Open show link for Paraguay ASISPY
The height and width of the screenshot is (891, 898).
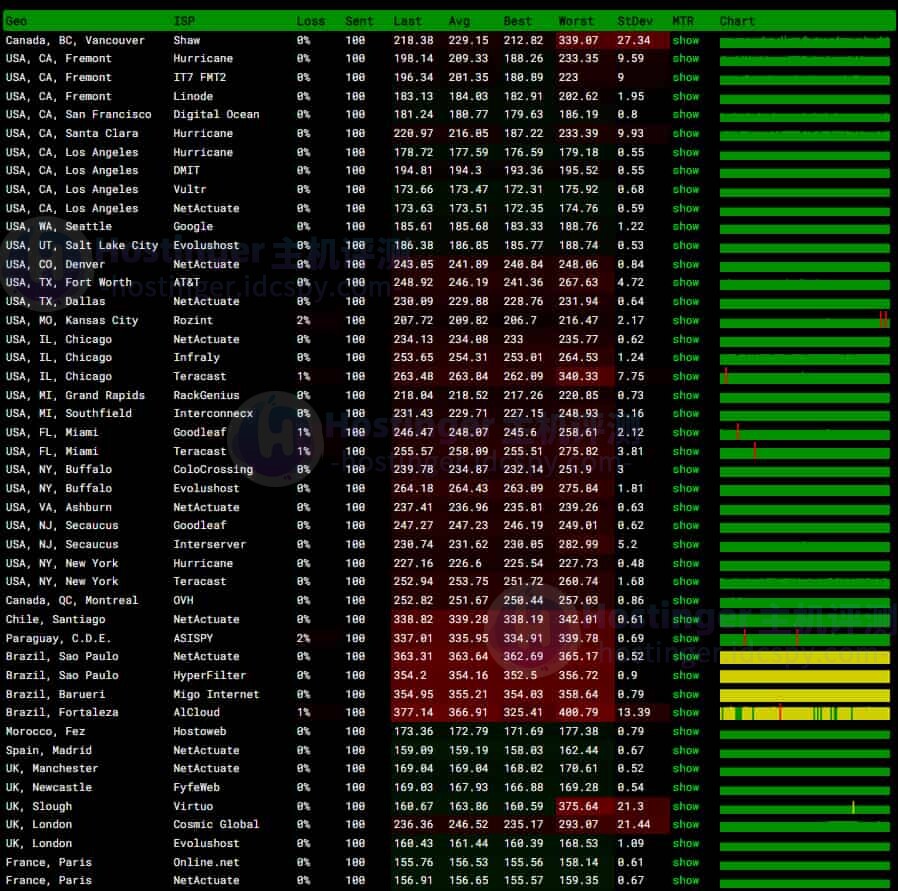point(685,638)
